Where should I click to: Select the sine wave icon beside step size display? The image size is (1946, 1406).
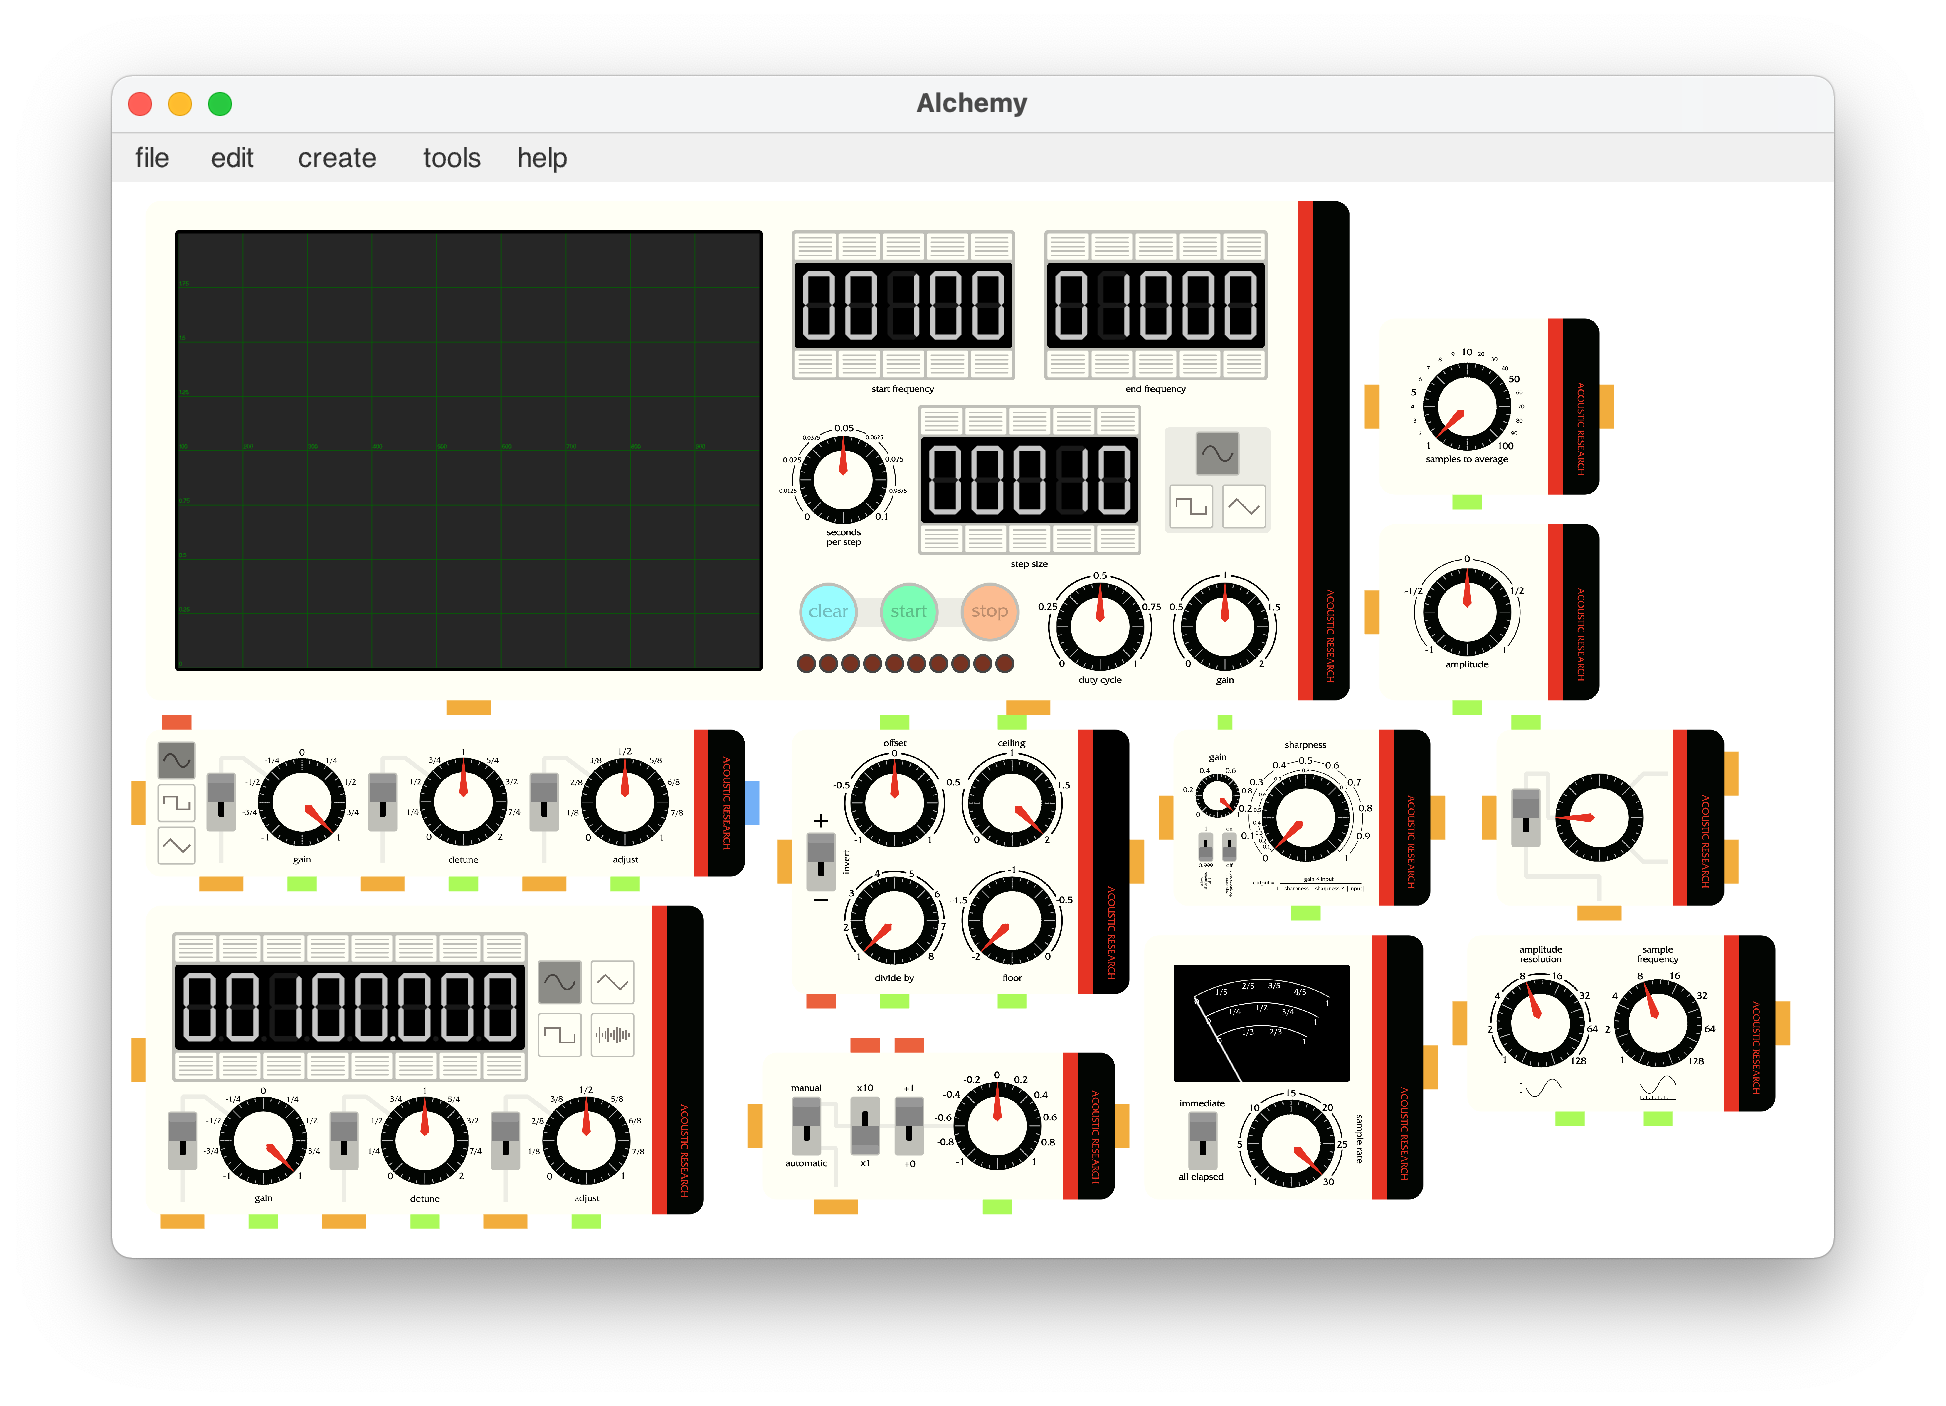pyautogui.click(x=1217, y=453)
